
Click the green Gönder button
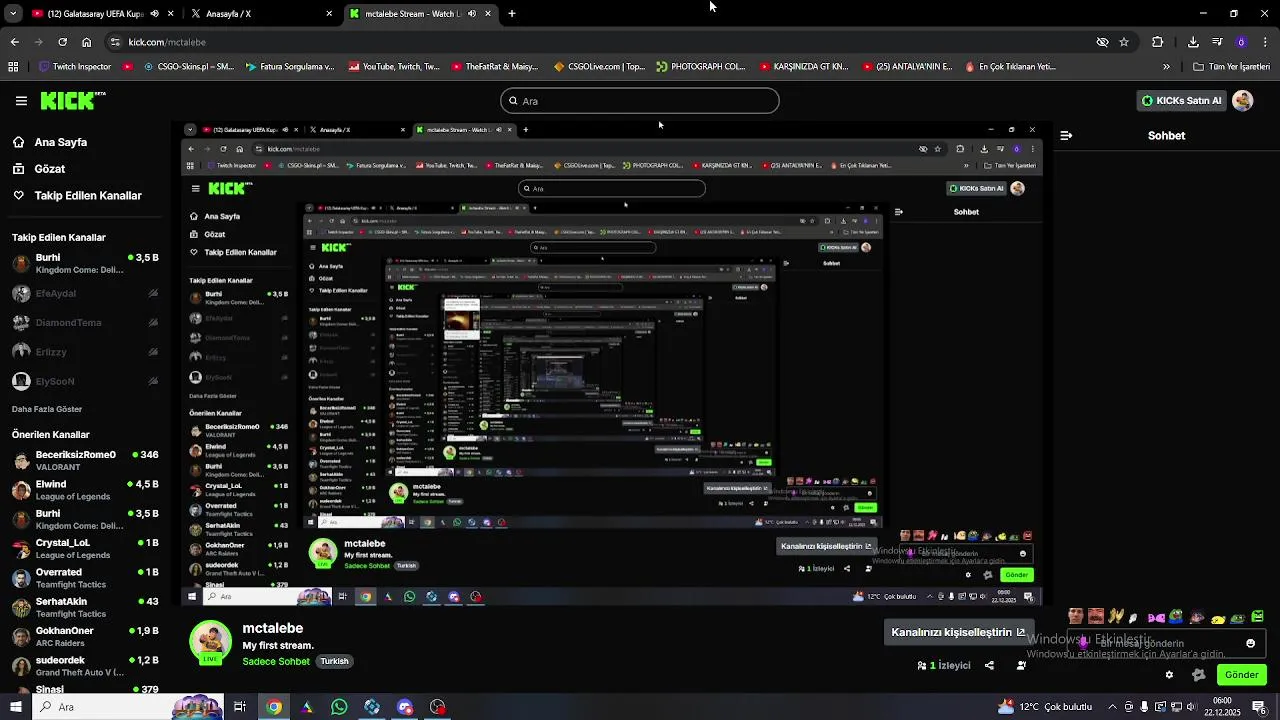(1241, 675)
